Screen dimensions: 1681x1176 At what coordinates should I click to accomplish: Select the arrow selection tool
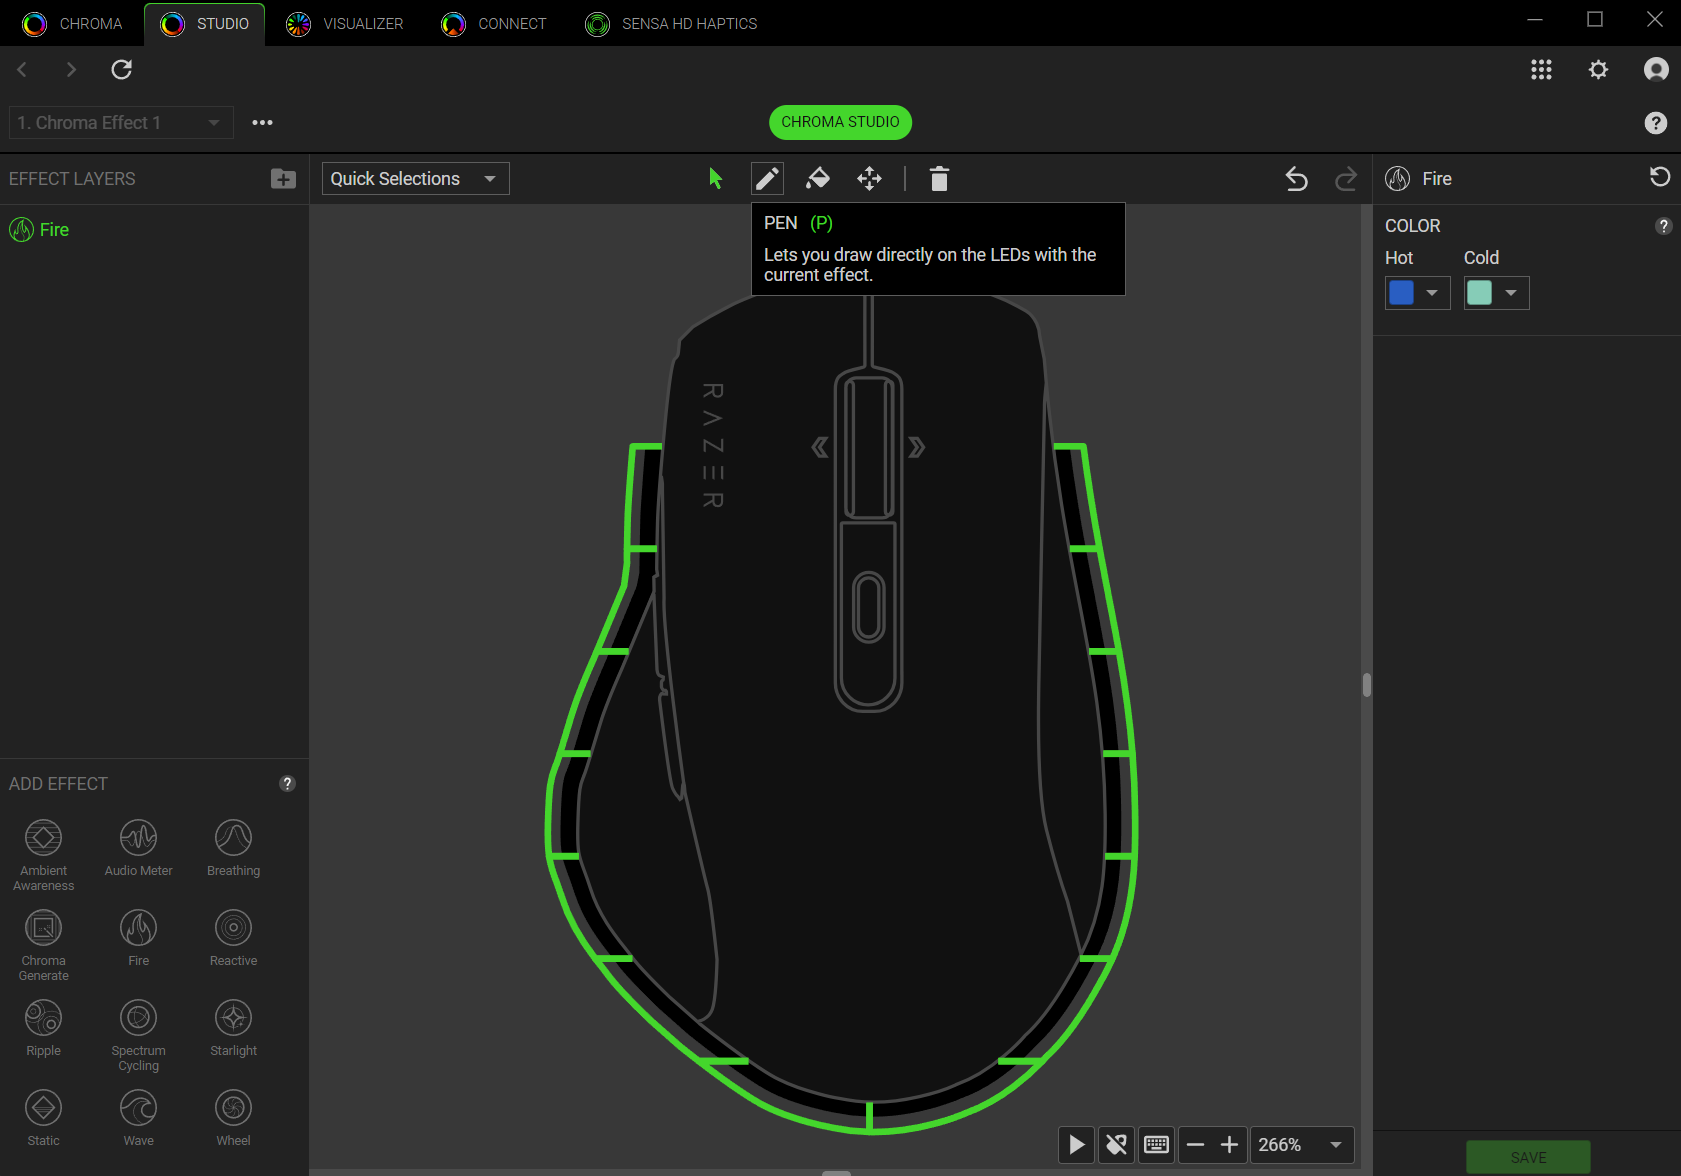[715, 179]
